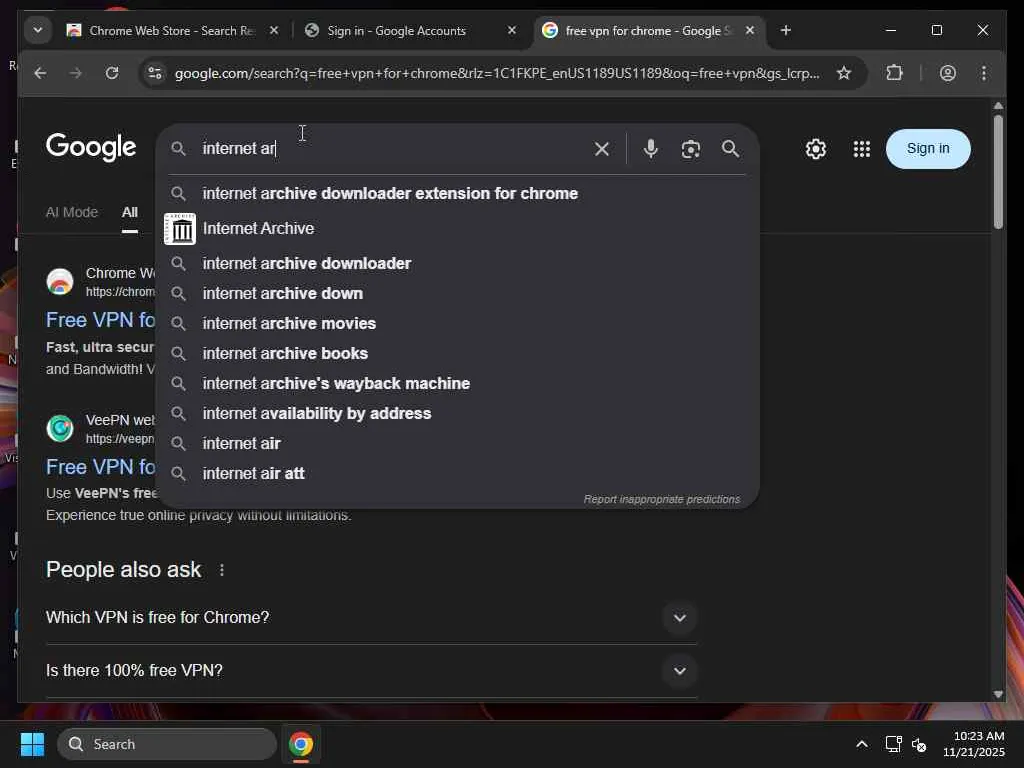Select suggestion internet availability by address
The image size is (1024, 768).
pyautogui.click(x=457, y=413)
